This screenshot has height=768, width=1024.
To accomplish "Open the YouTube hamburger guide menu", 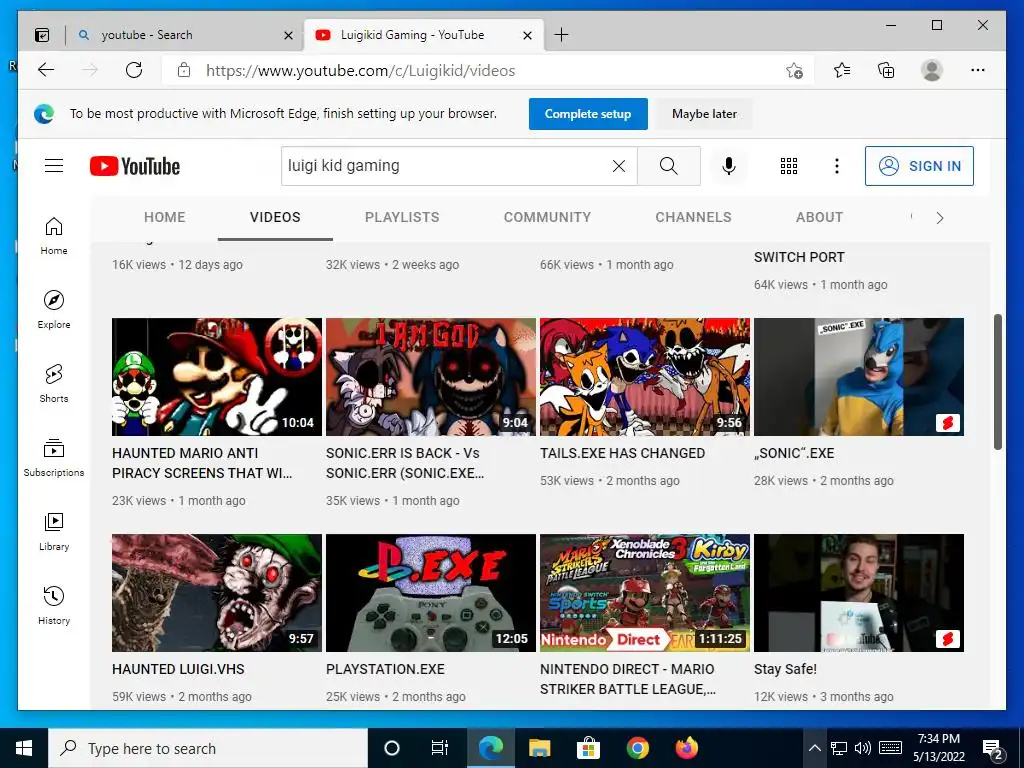I will point(54,166).
